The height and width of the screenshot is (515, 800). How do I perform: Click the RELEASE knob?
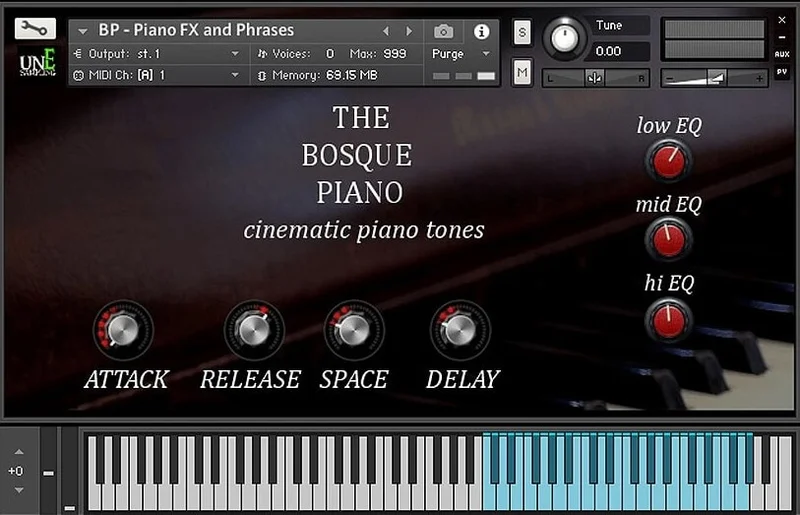pos(254,330)
